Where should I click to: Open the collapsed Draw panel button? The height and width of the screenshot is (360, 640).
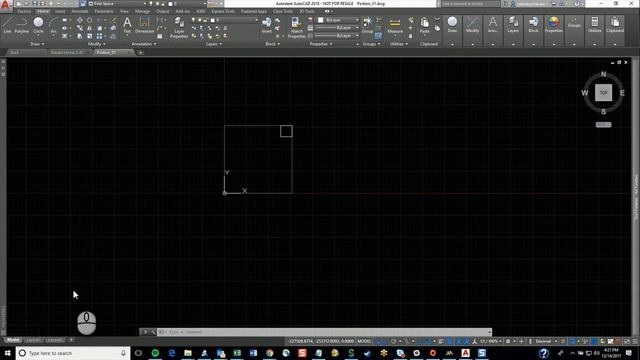click(452, 31)
